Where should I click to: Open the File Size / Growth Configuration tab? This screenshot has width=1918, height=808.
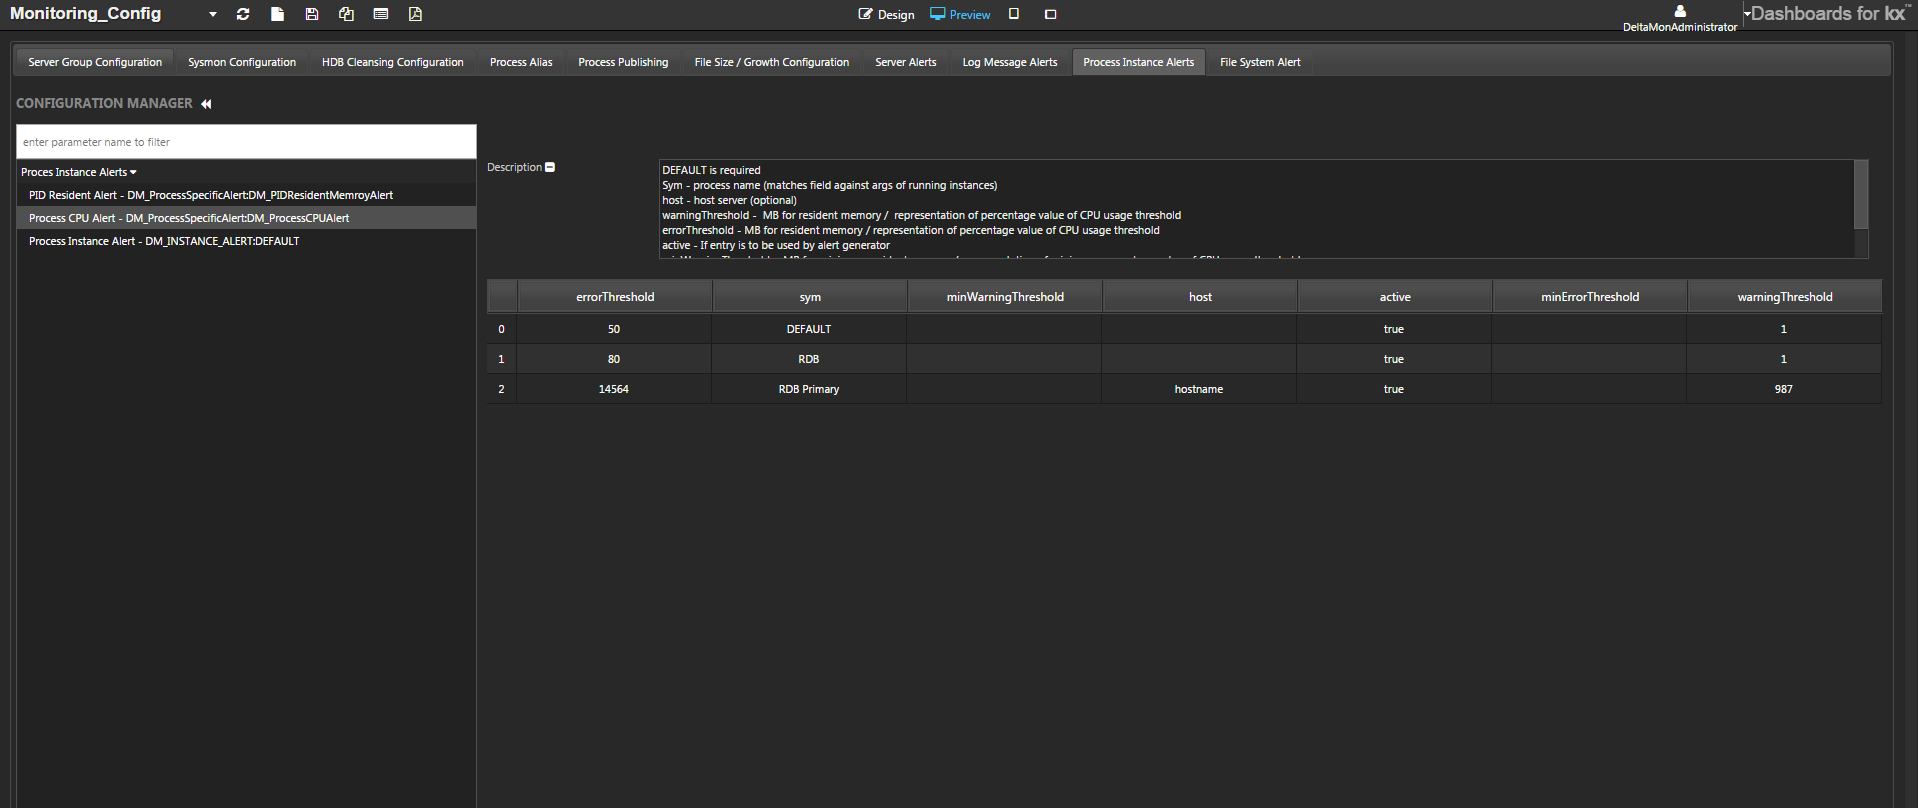[x=772, y=62]
